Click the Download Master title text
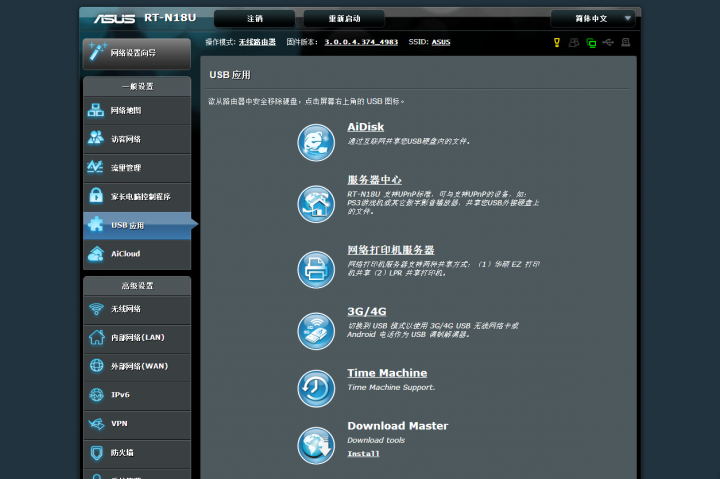This screenshot has width=720, height=479. point(398,426)
